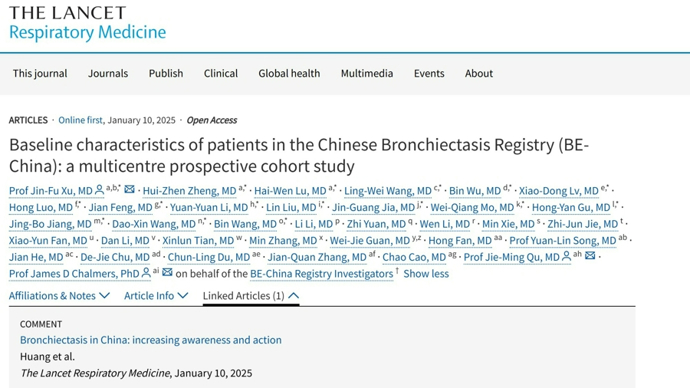This screenshot has height=388, width=690.
Task: Open the Global health menu
Action: (x=289, y=73)
